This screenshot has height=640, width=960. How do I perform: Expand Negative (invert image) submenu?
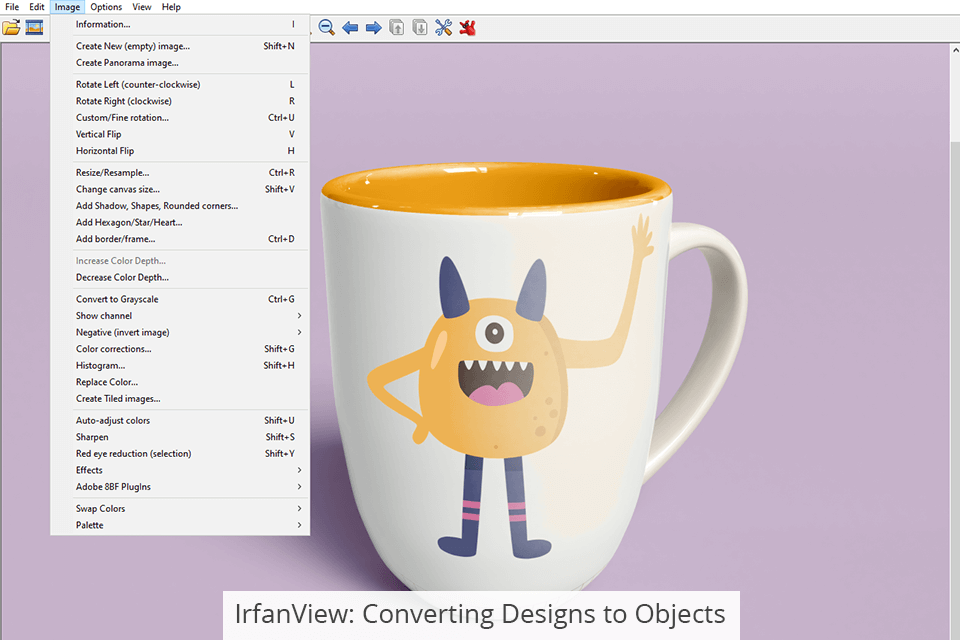[180, 332]
